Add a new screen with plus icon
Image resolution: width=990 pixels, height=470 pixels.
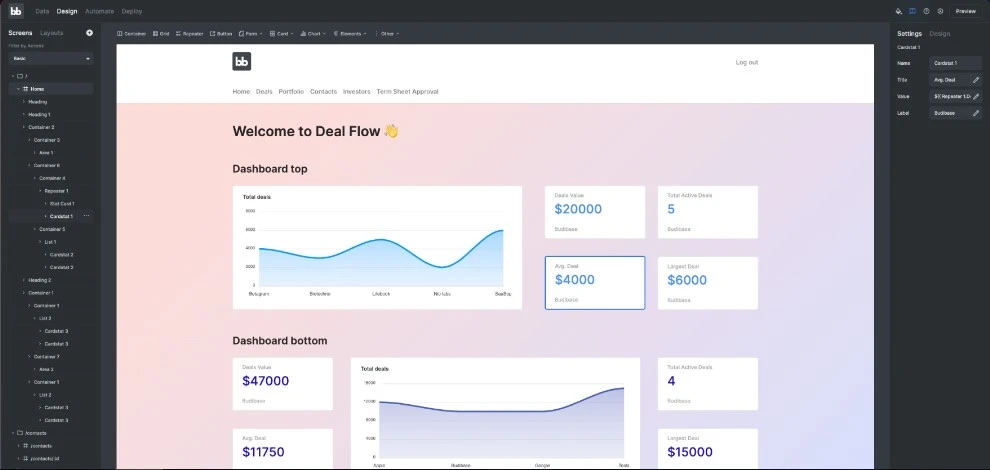[x=89, y=33]
